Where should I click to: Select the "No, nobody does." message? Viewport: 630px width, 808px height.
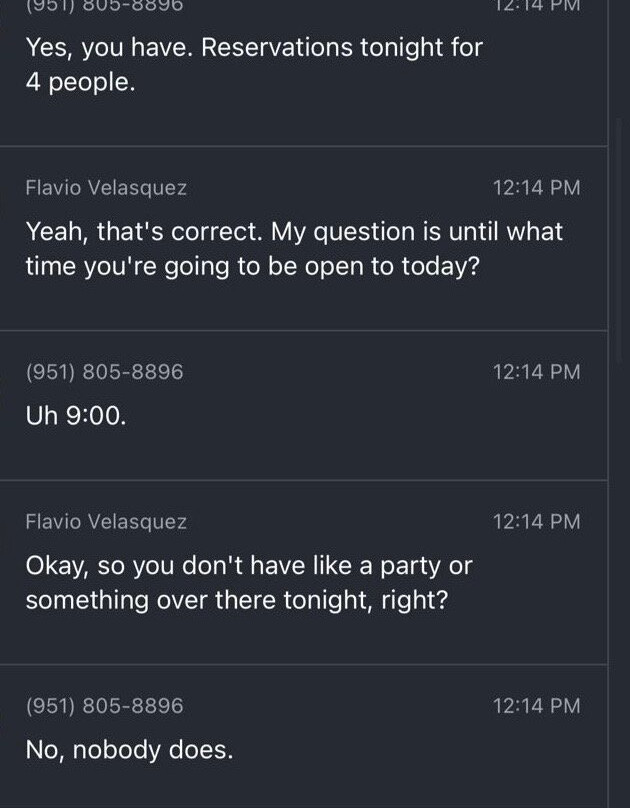(129, 750)
